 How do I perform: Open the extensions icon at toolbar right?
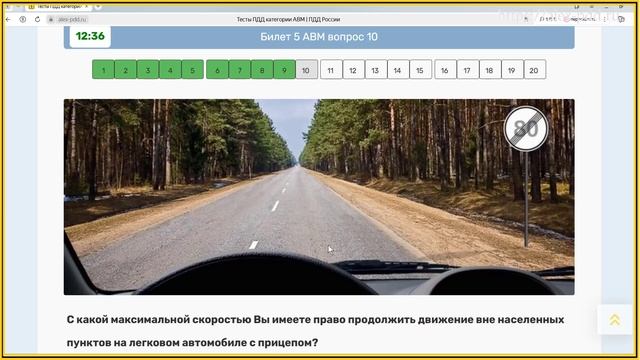tap(621, 19)
